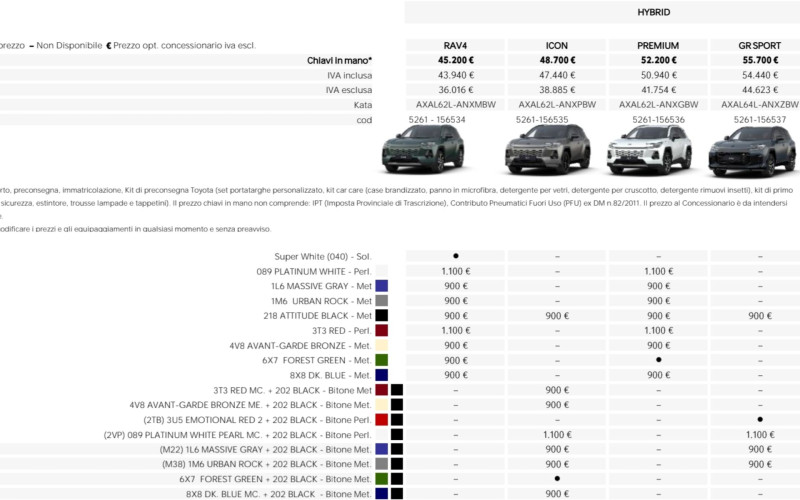Select the PREMIUM column header
800x500 pixels.
(658, 45)
